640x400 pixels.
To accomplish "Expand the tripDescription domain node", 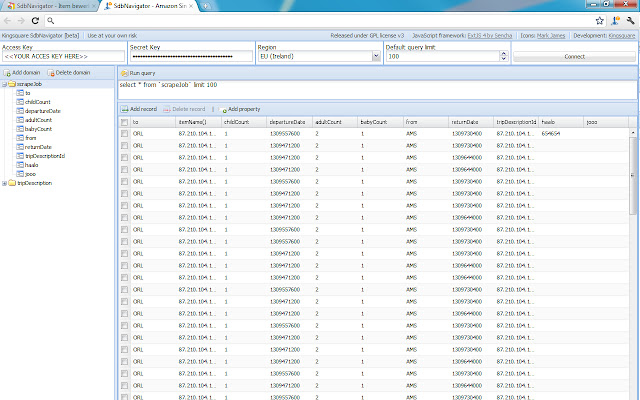I will (x=5, y=183).
